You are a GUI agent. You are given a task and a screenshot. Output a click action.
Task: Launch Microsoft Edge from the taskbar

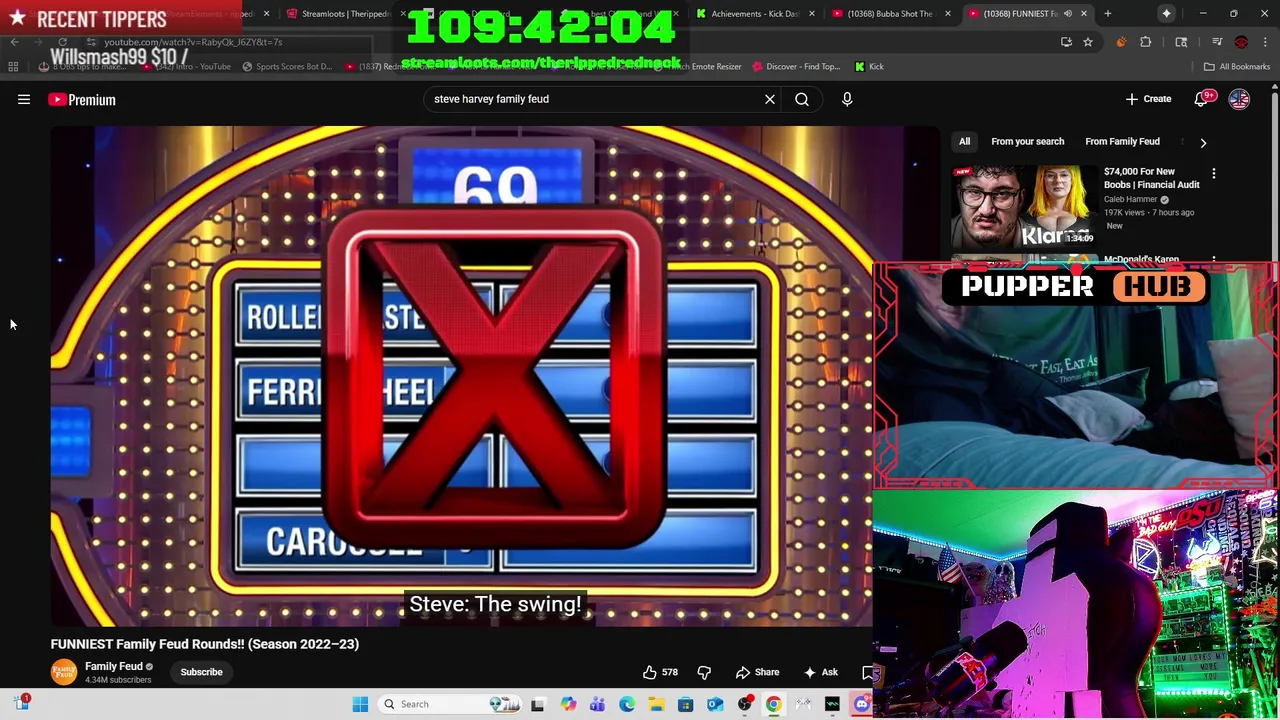coord(627,704)
